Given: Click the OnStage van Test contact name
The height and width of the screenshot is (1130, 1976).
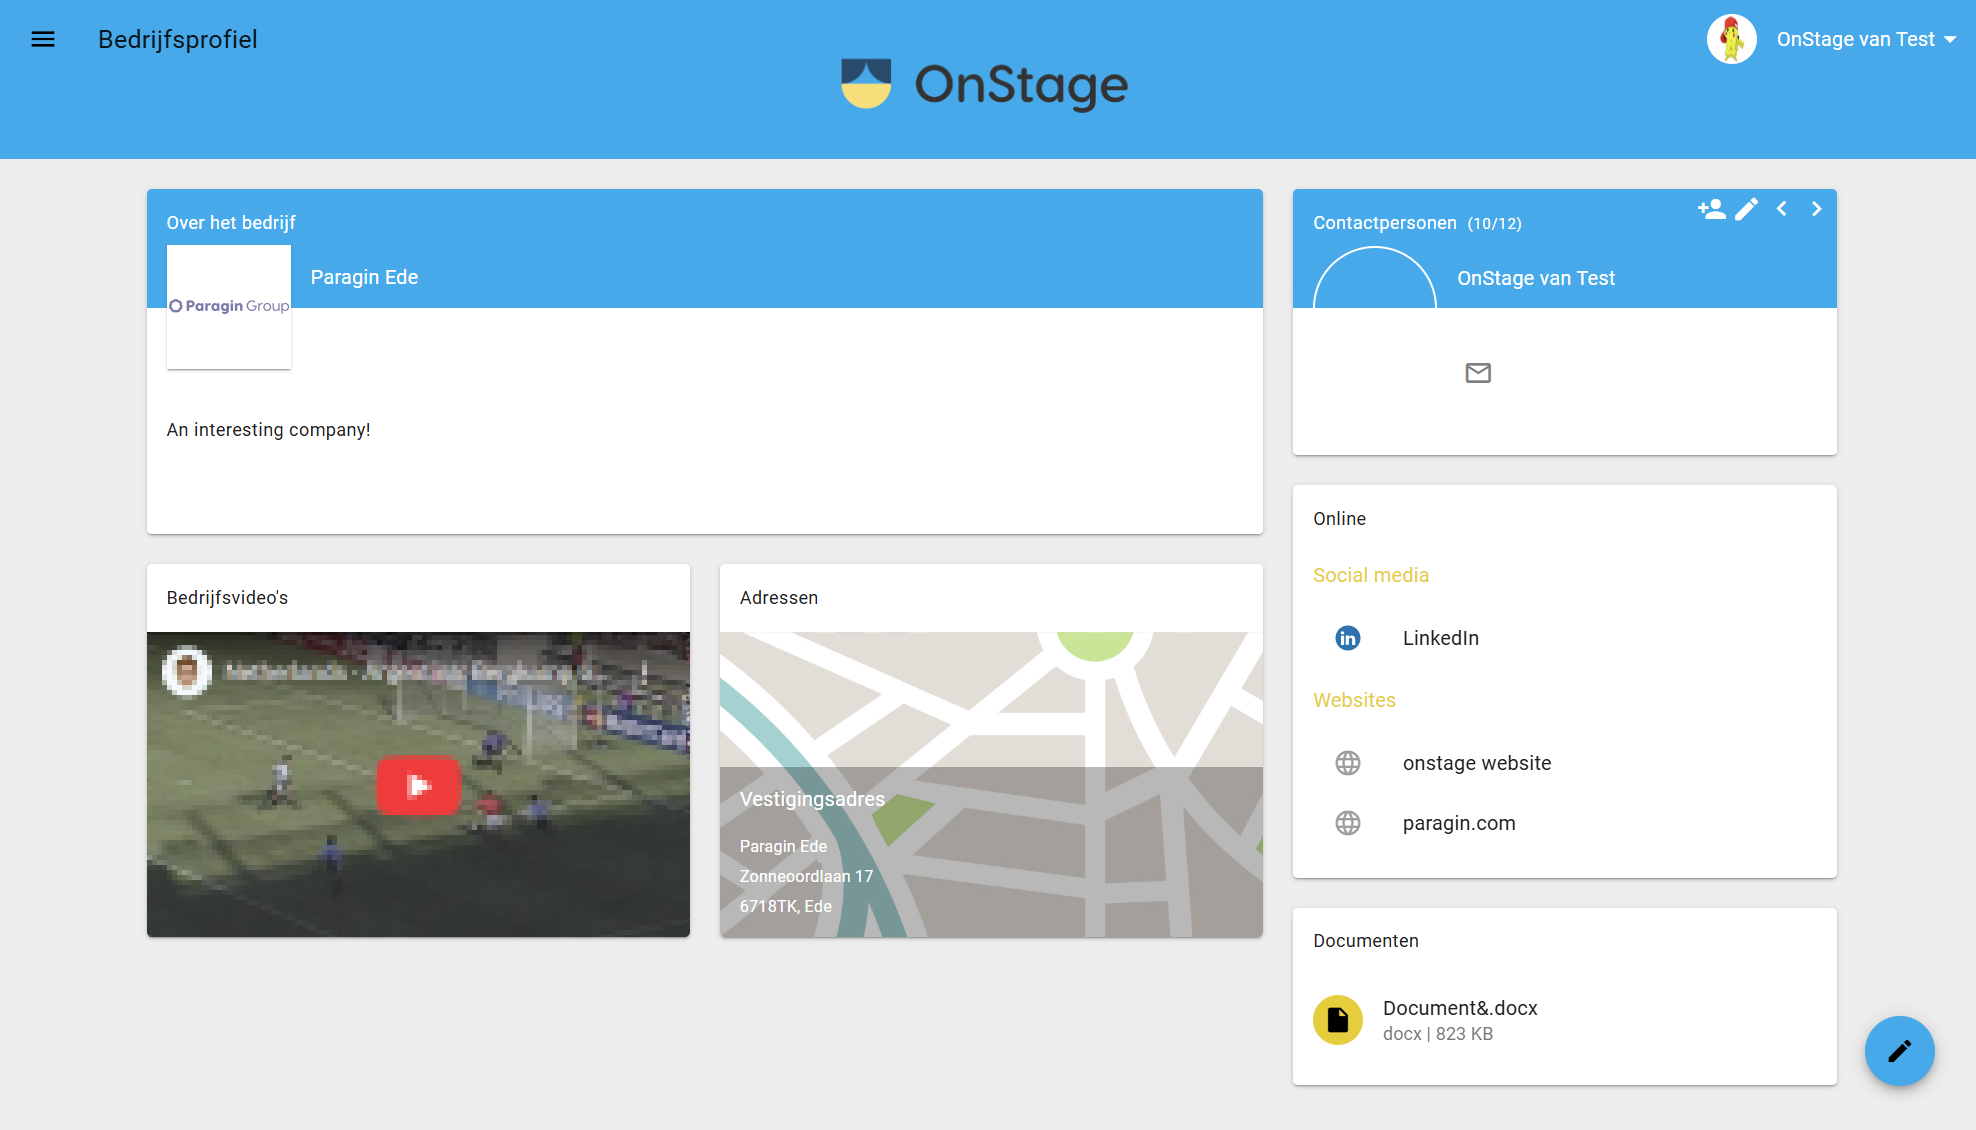Looking at the screenshot, I should 1535,278.
